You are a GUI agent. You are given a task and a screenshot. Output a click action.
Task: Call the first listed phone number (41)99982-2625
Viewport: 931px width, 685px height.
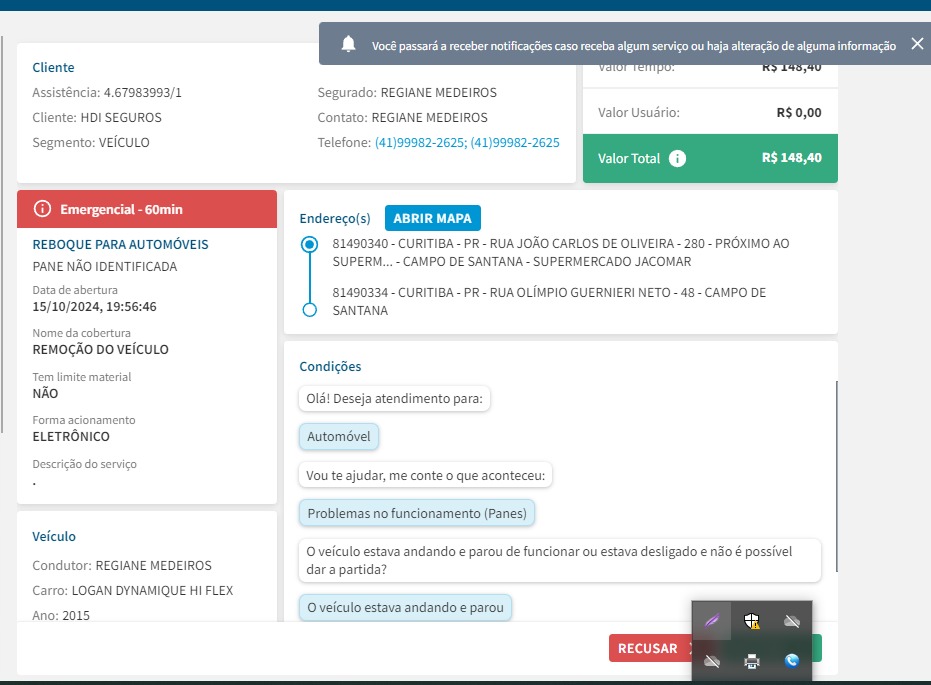click(420, 142)
